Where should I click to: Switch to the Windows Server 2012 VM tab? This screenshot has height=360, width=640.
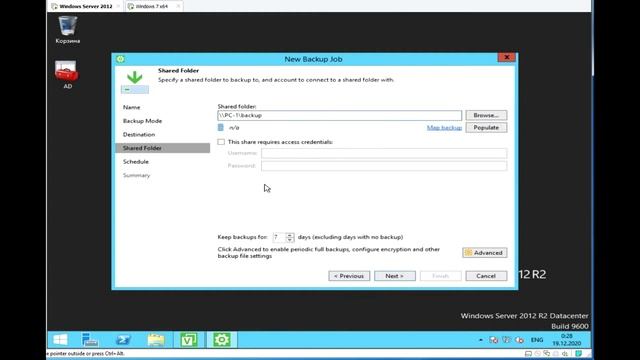pos(85,7)
